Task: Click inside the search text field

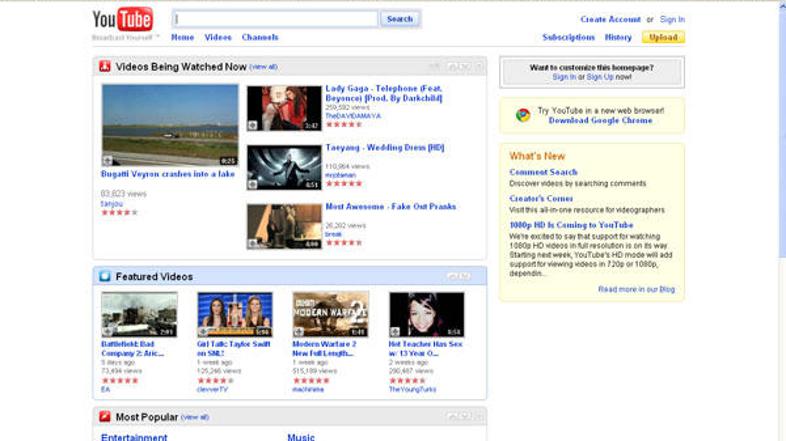Action: (x=275, y=19)
